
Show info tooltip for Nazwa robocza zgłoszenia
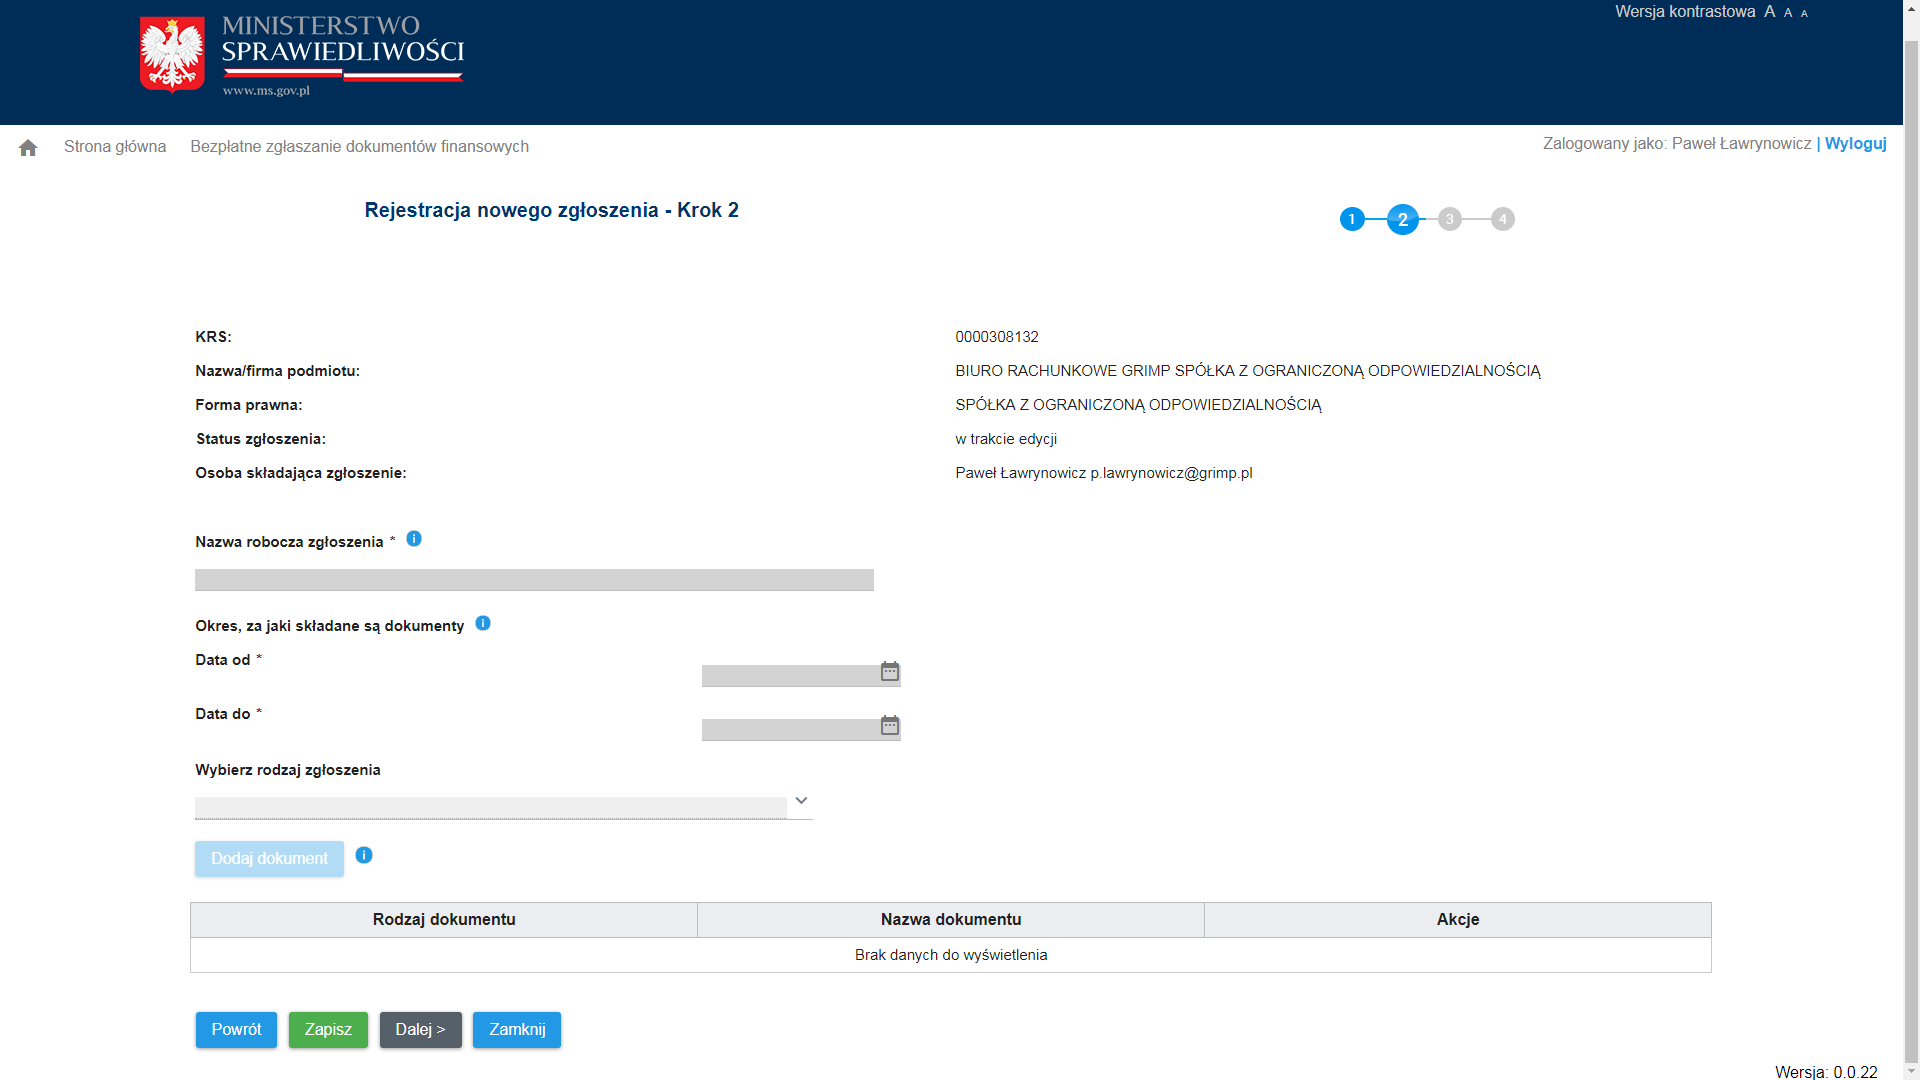coord(414,539)
